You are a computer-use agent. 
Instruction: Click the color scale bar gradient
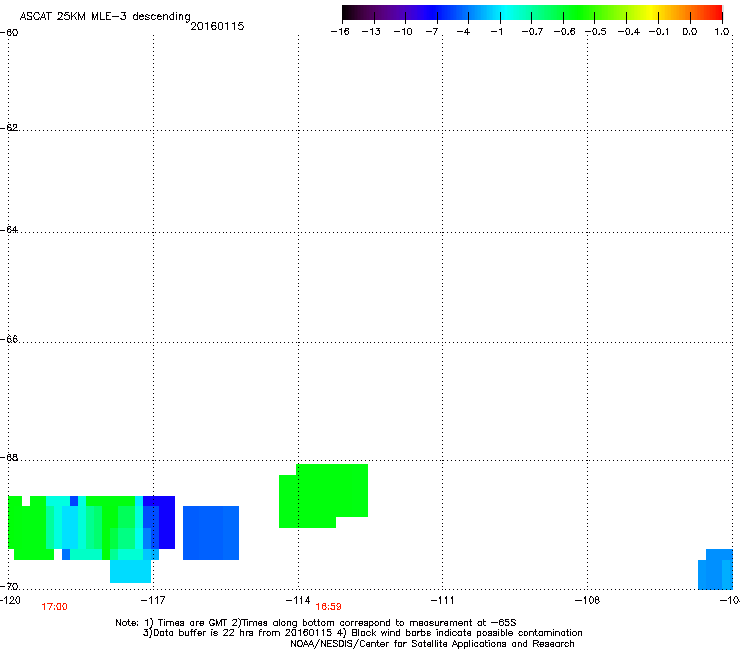(532, 12)
